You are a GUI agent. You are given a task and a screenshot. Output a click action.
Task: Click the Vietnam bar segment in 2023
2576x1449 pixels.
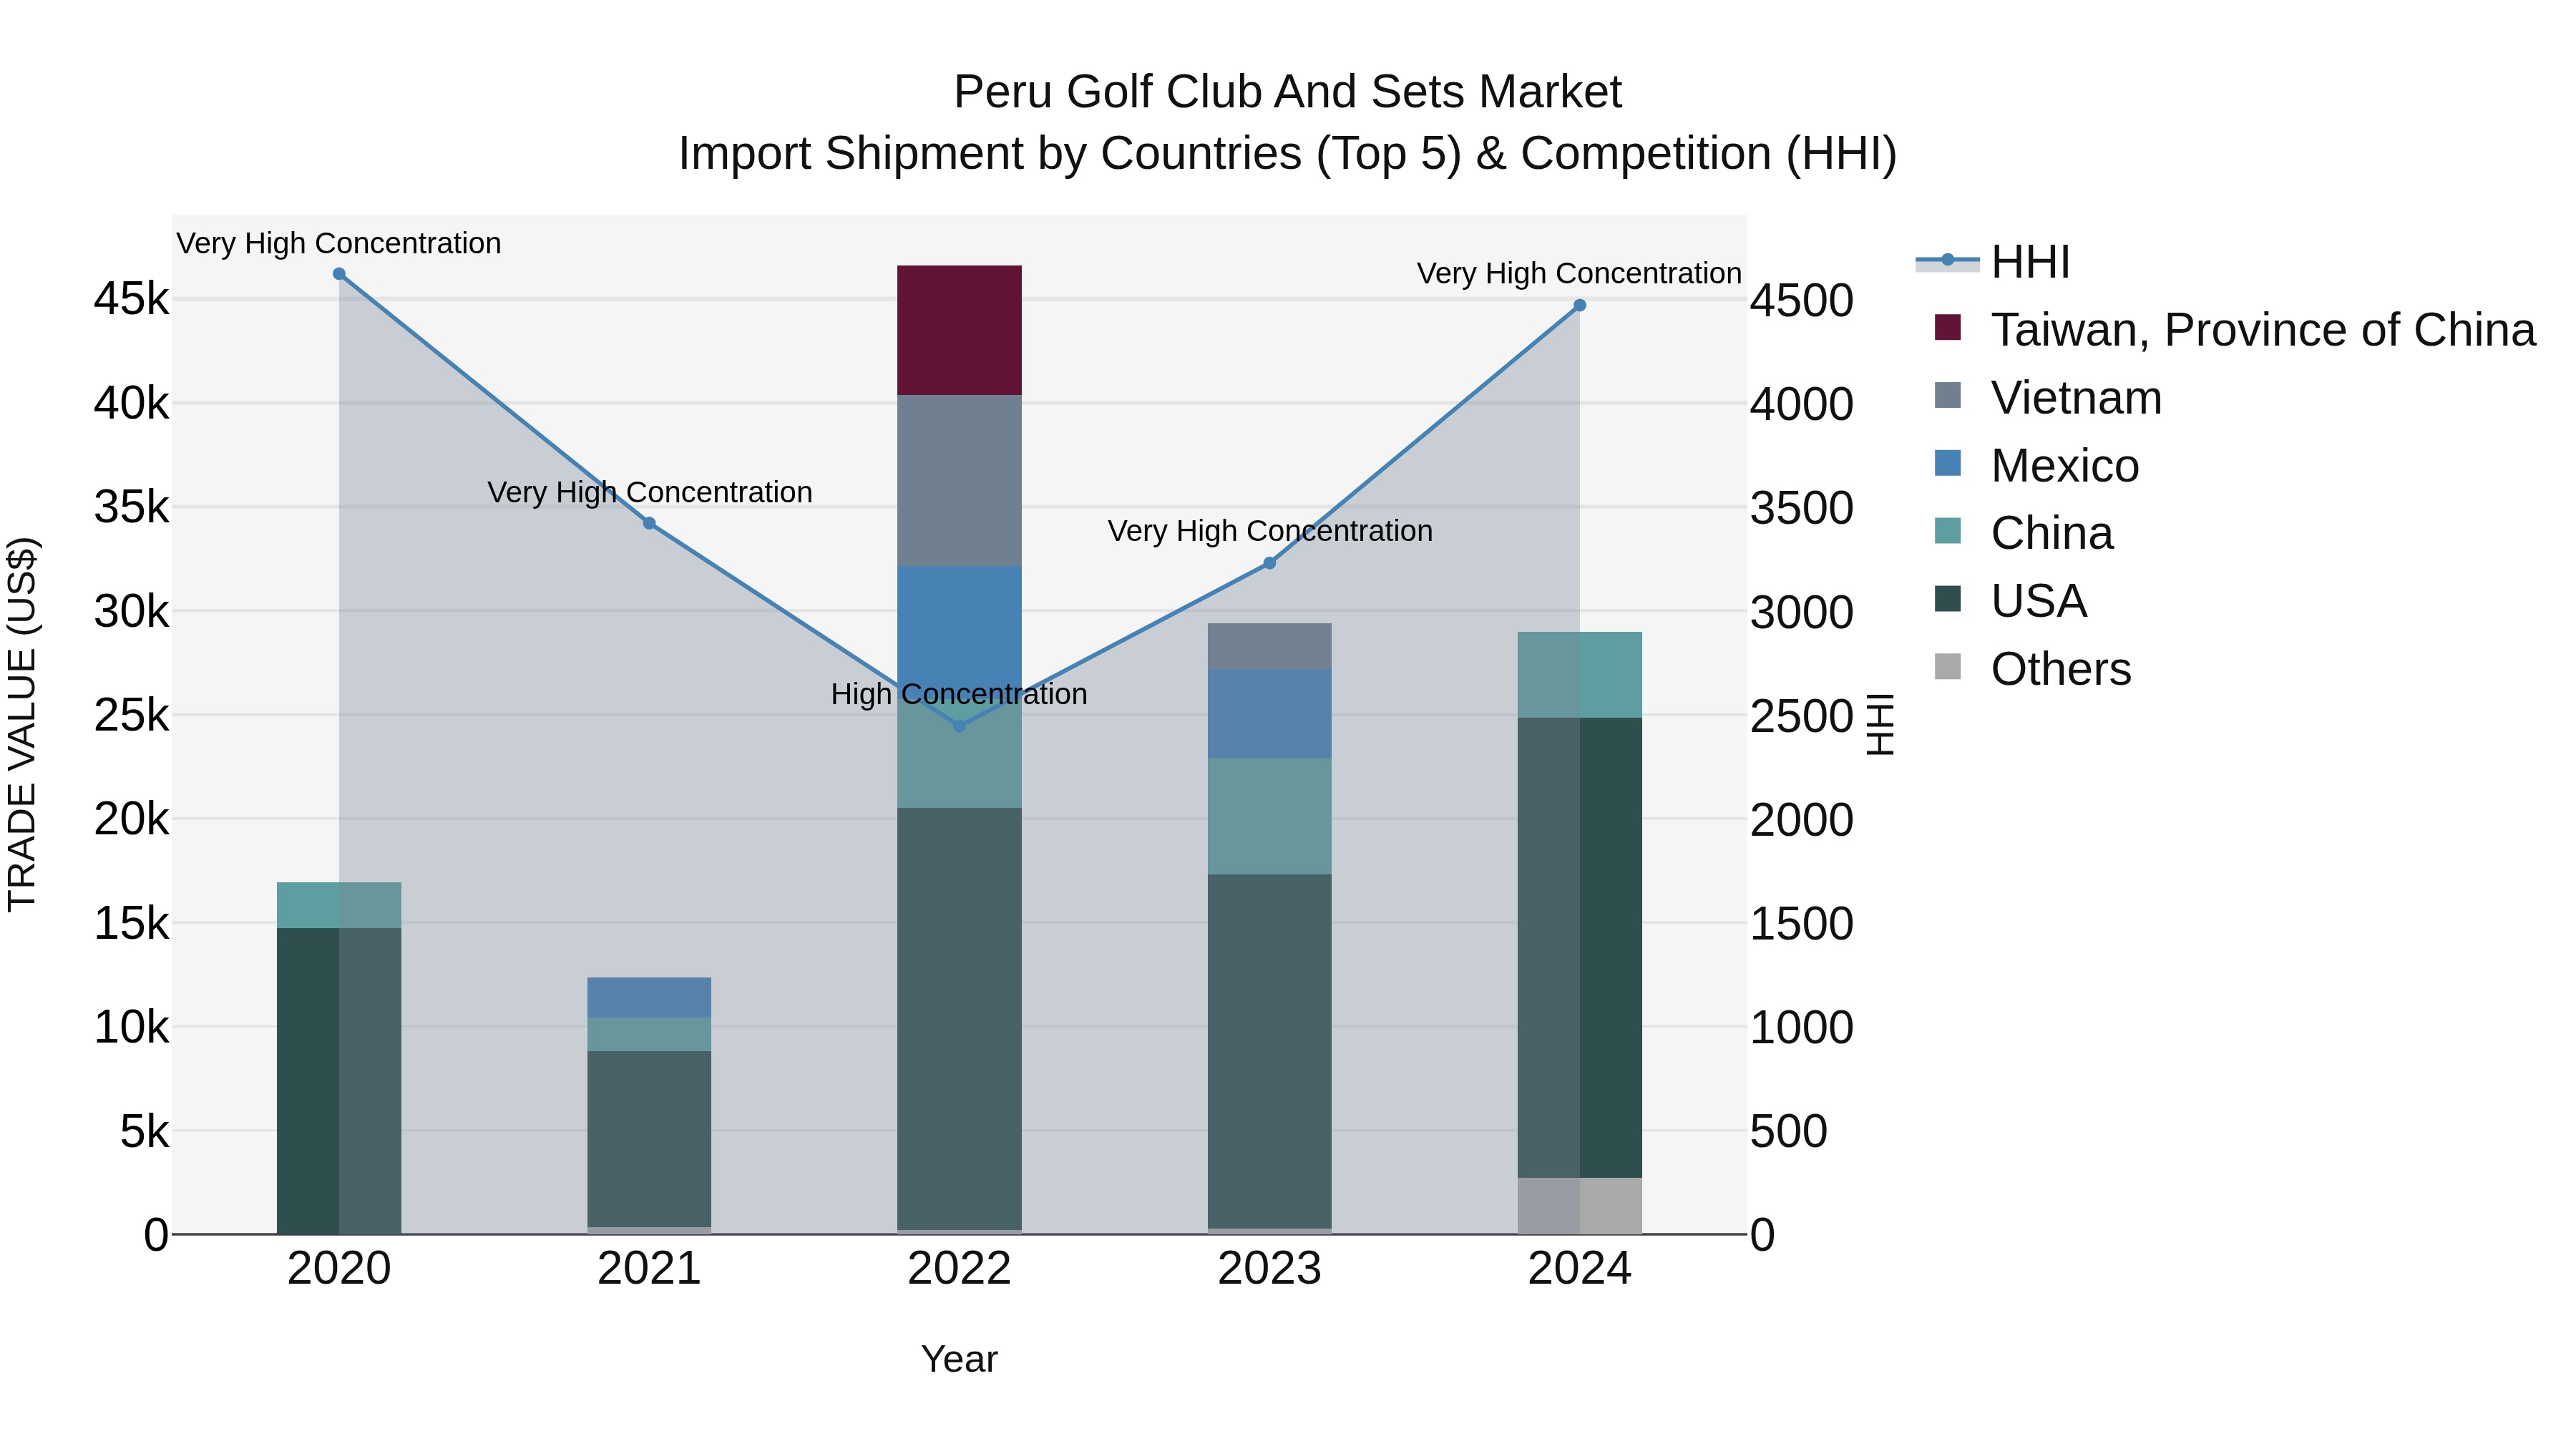tap(1269, 647)
